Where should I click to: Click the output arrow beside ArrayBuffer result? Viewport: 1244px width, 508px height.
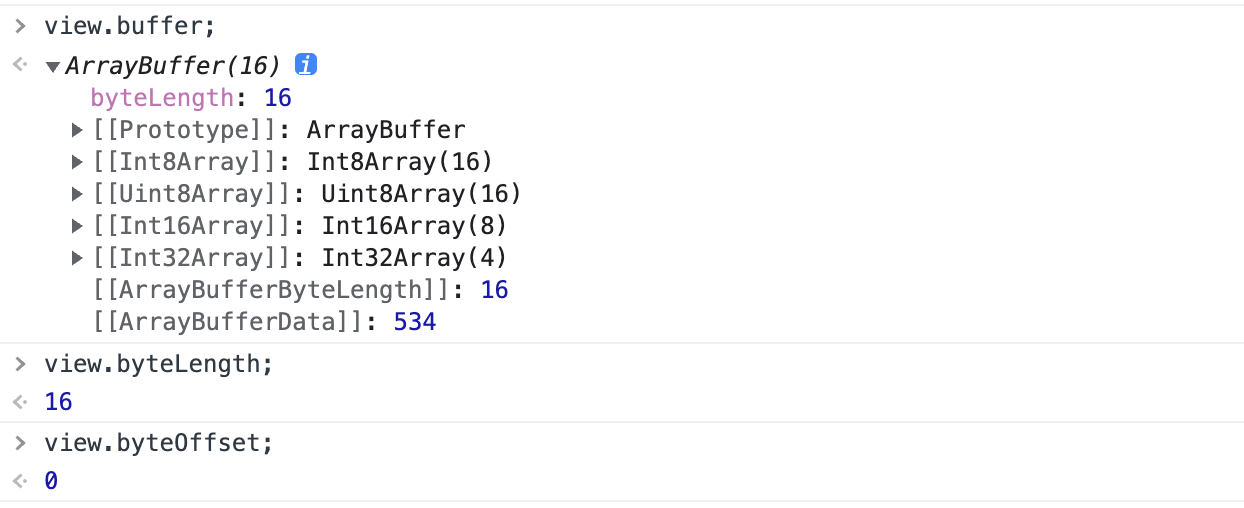(20, 66)
